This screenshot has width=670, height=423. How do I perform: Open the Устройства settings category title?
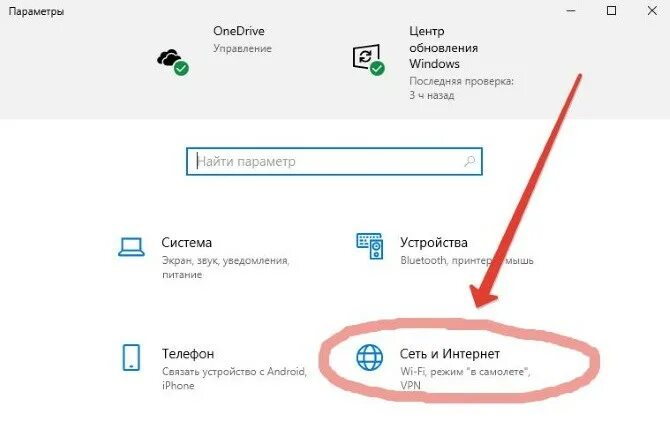tap(434, 242)
